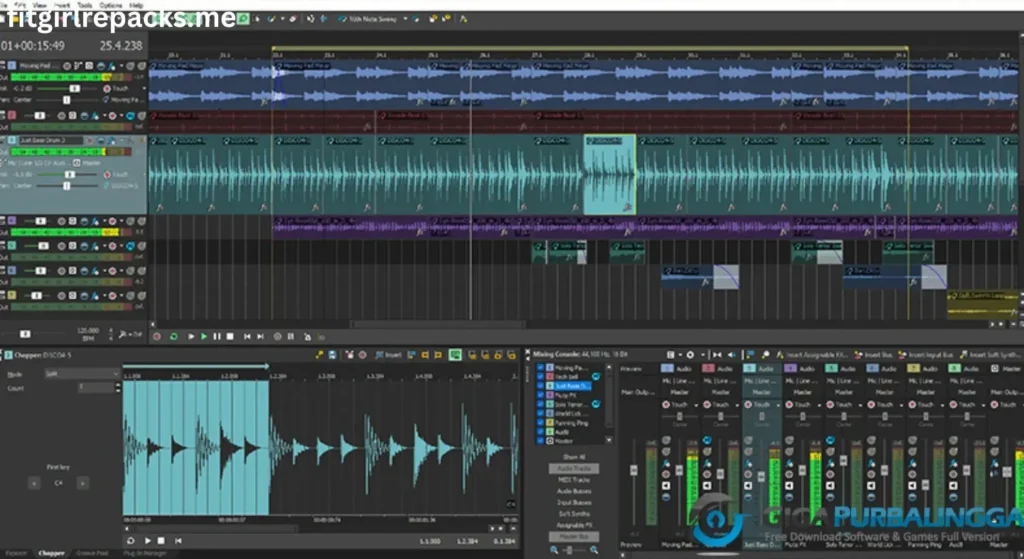Viewport: 1024px width, 559px height.
Task: Toggle the Assignable FX filter button
Action: 574,525
